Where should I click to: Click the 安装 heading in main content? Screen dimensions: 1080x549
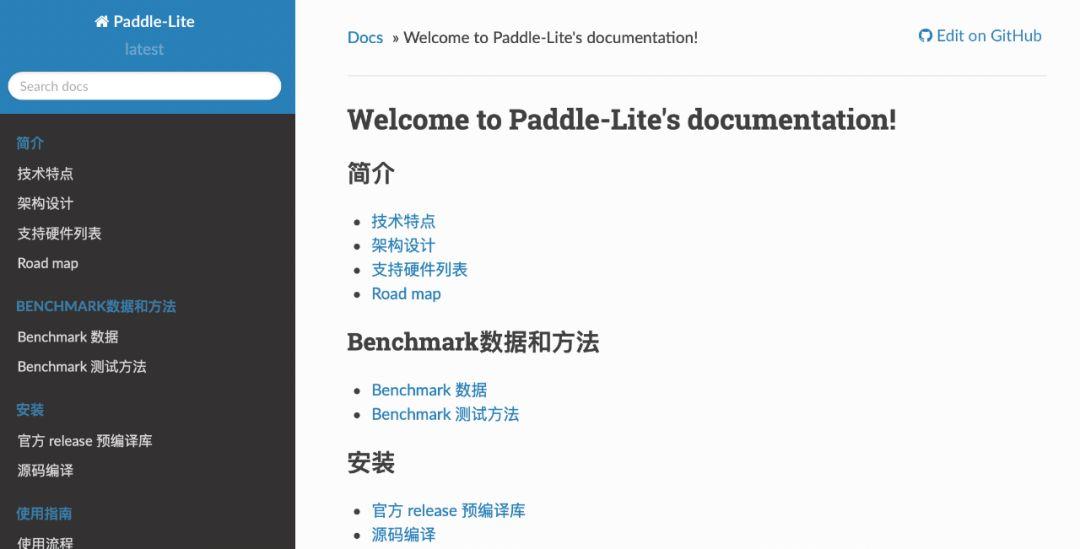pyautogui.click(x=371, y=462)
